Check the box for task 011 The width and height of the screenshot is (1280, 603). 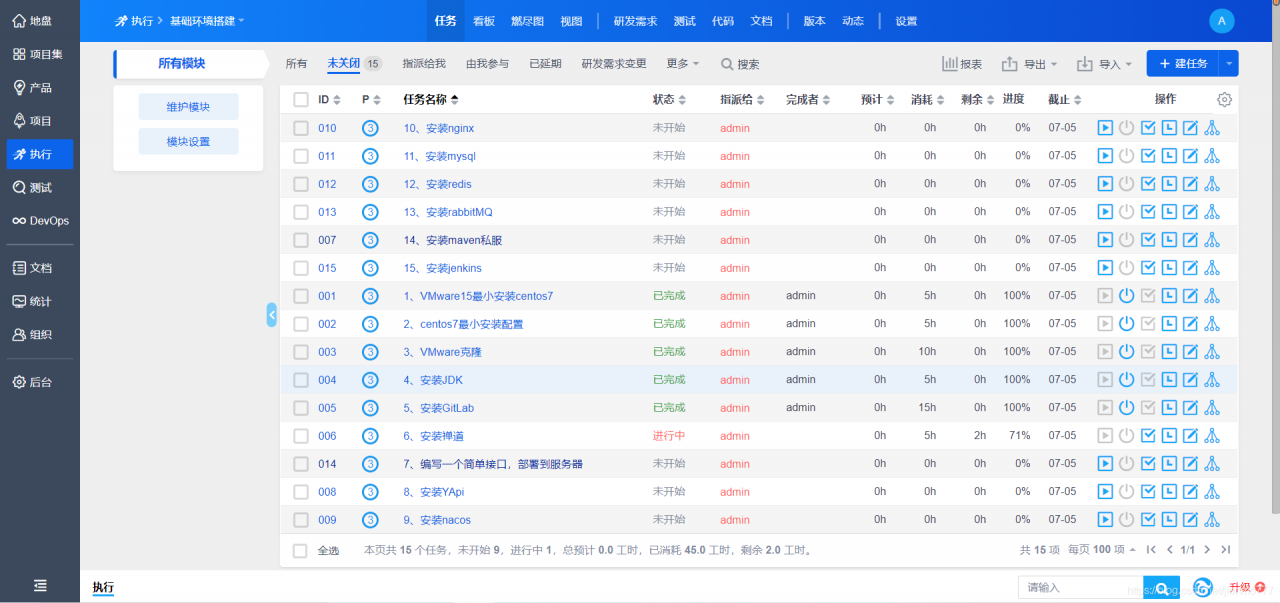pos(301,156)
